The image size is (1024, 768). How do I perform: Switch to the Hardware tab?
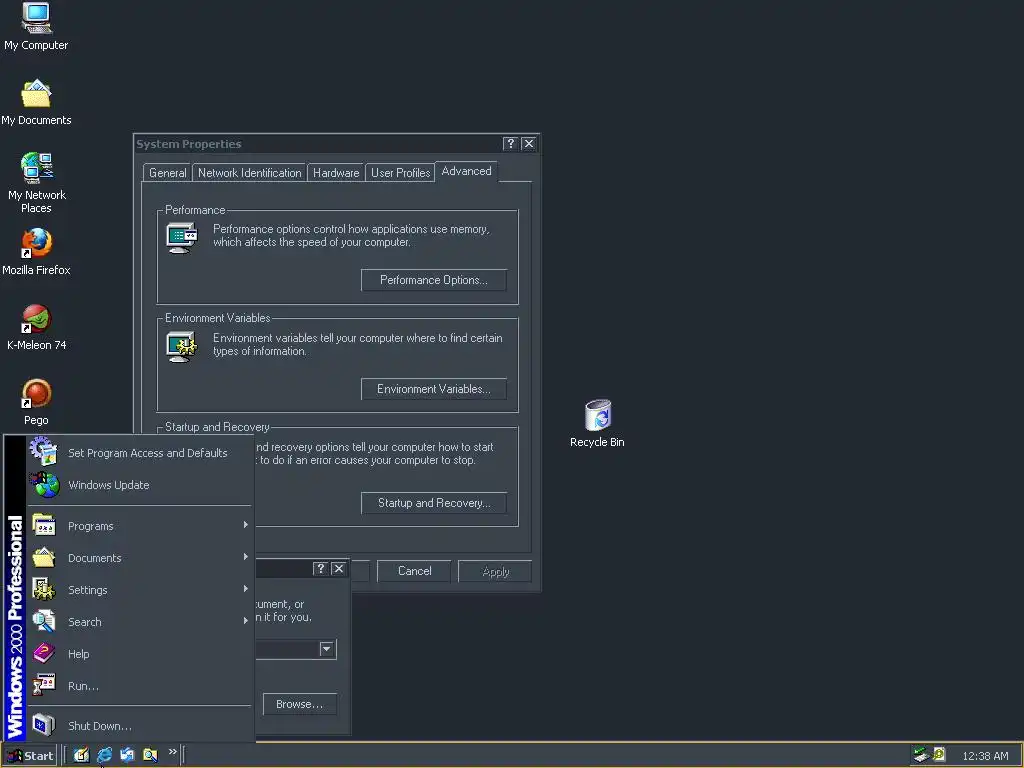(x=336, y=172)
